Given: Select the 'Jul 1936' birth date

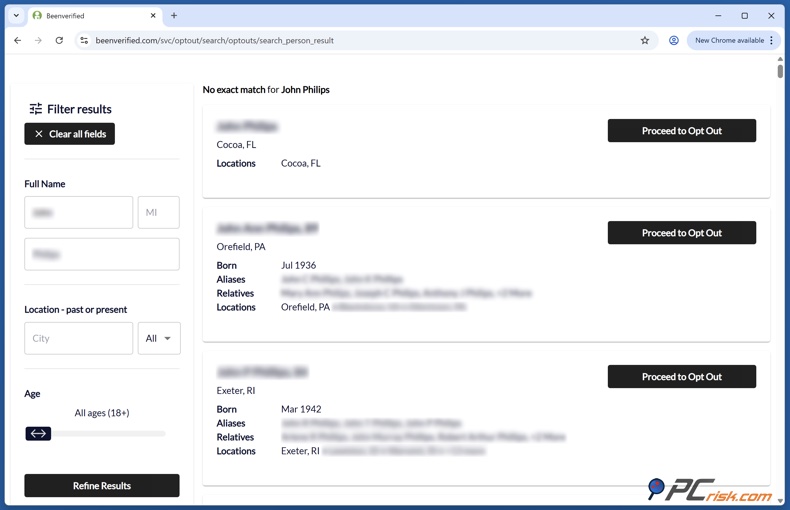Looking at the screenshot, I should pos(298,265).
